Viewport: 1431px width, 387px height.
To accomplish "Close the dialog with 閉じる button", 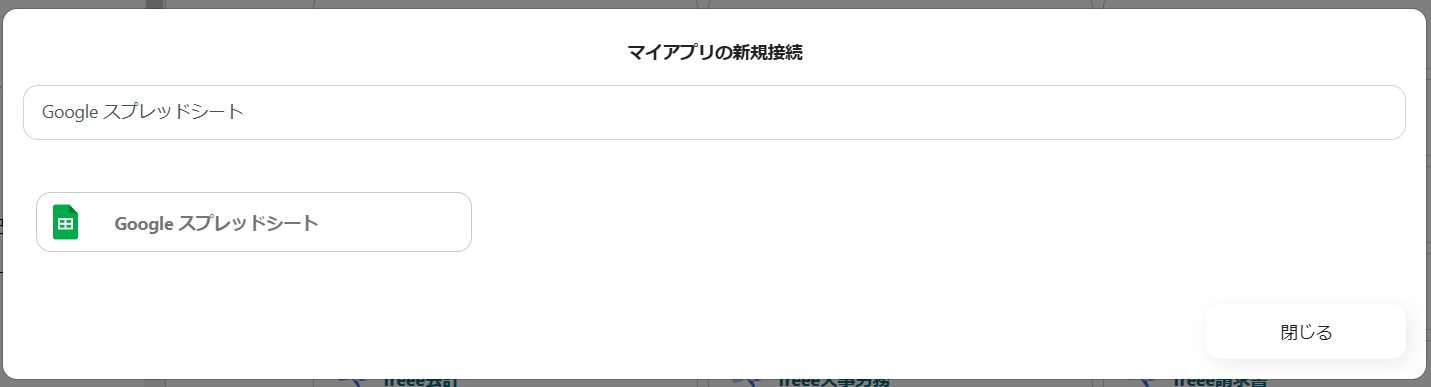I will pyautogui.click(x=1306, y=332).
